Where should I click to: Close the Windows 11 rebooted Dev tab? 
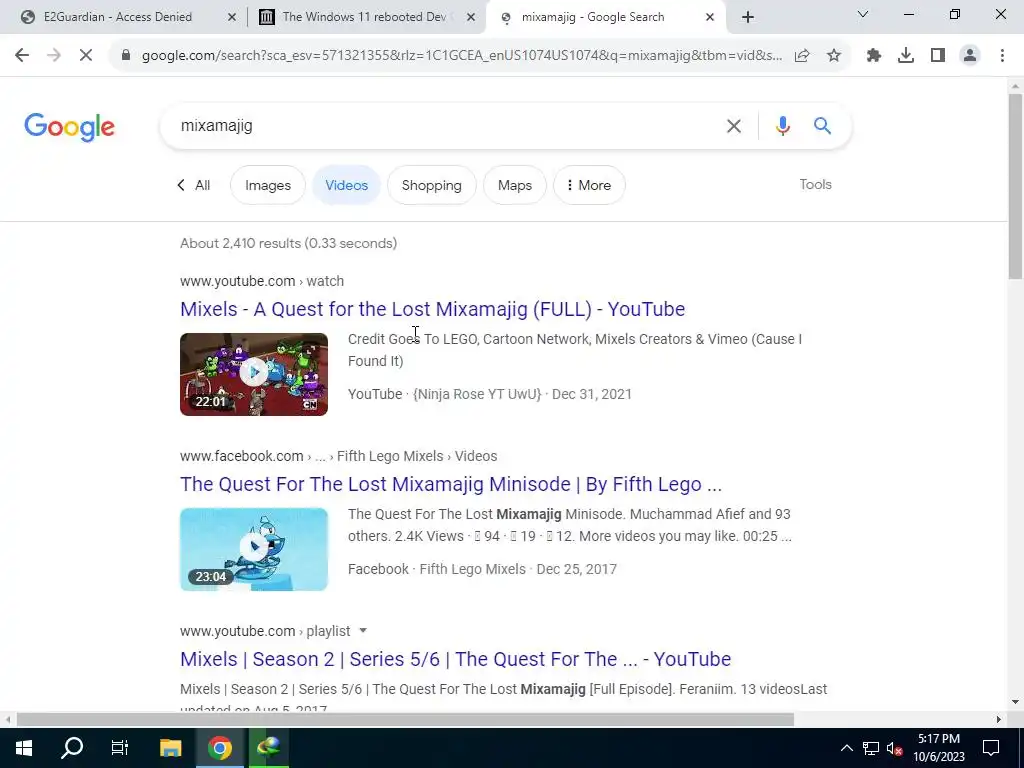pyautogui.click(x=471, y=17)
